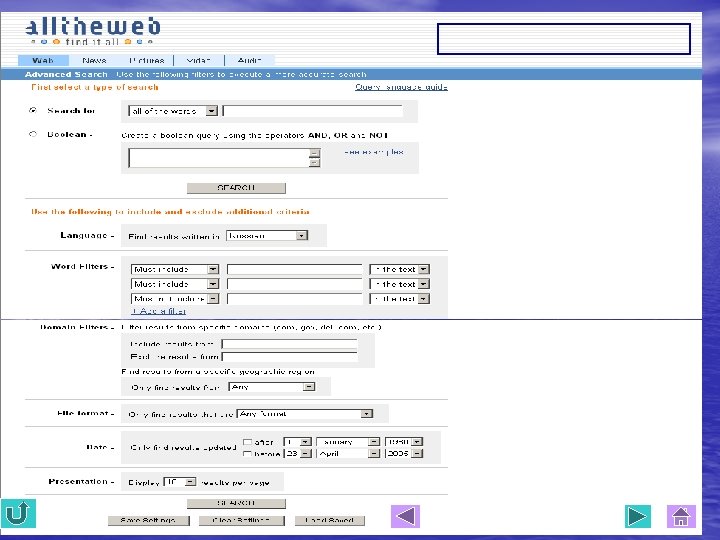Image resolution: width=720 pixels, height=540 pixels.
Task: Select the "Search for" radio button
Action: (33, 110)
